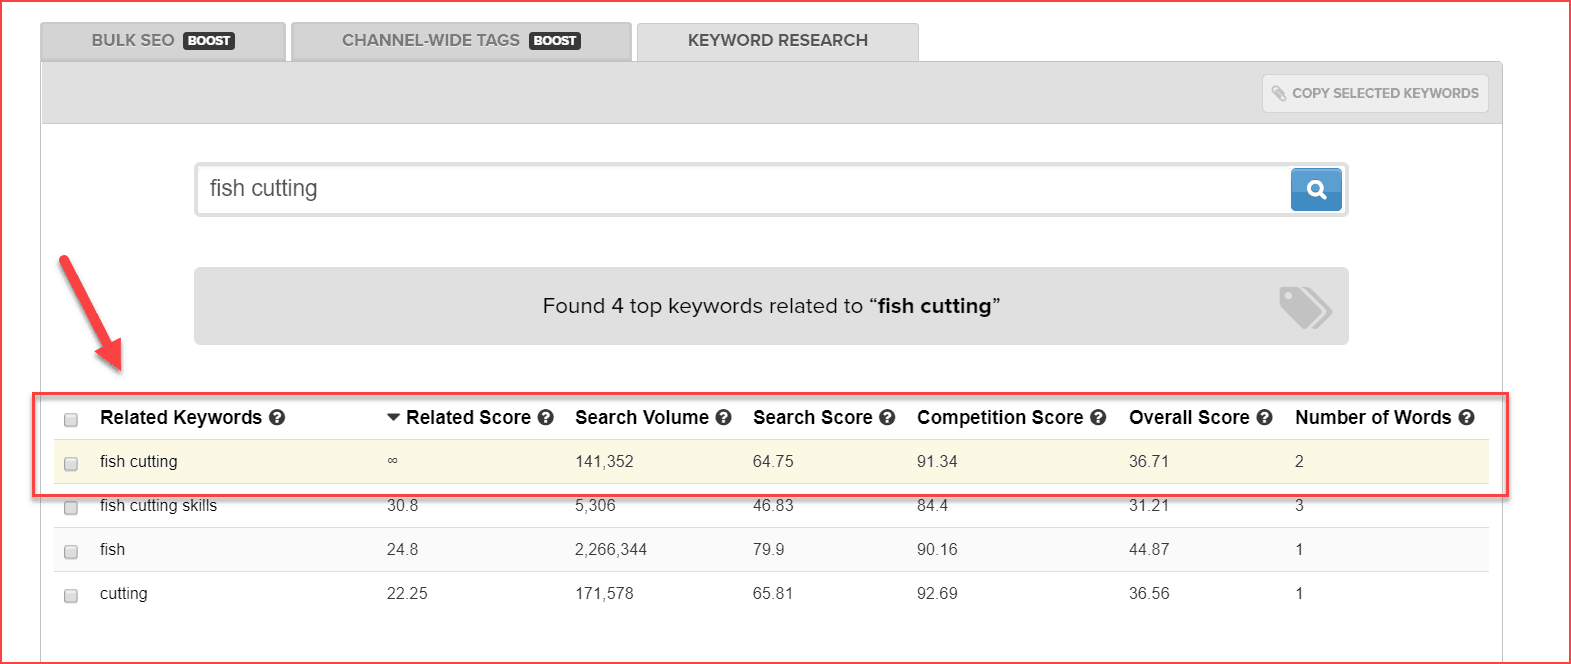Click help icon beside Overall Score
The image size is (1571, 664).
coord(1264,418)
